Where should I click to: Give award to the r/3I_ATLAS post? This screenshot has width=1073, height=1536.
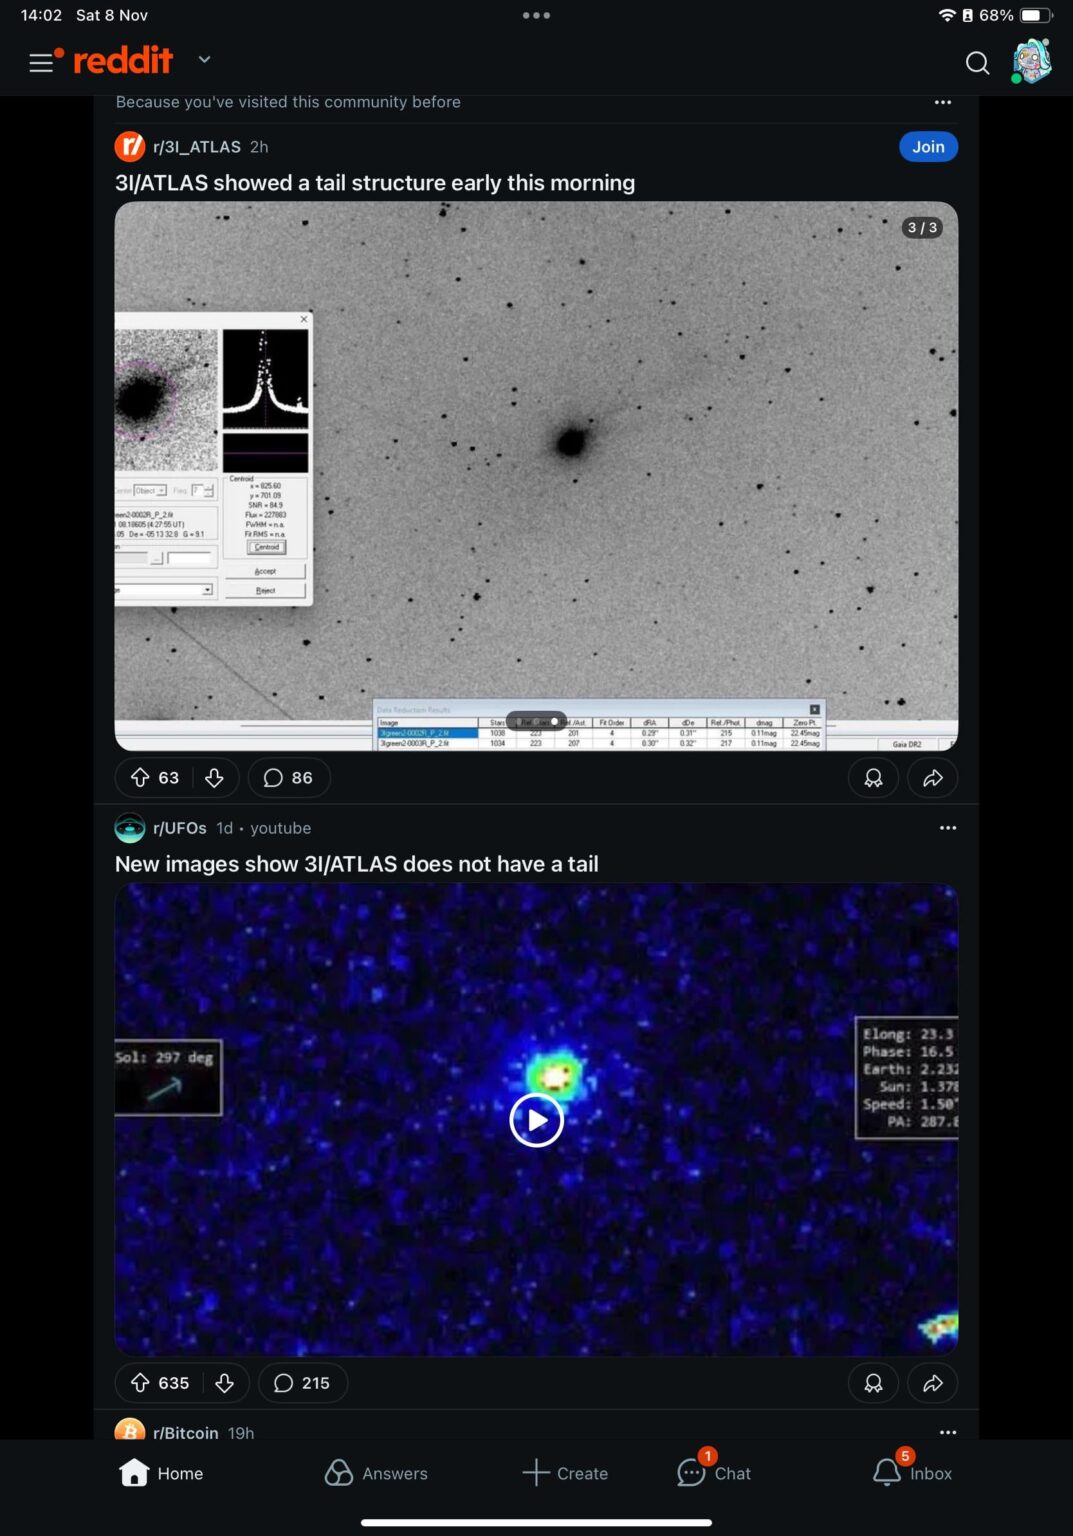point(873,778)
